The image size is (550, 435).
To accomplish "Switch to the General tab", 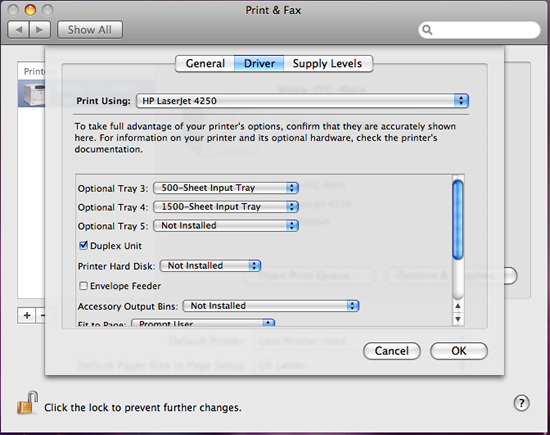I will coord(205,63).
